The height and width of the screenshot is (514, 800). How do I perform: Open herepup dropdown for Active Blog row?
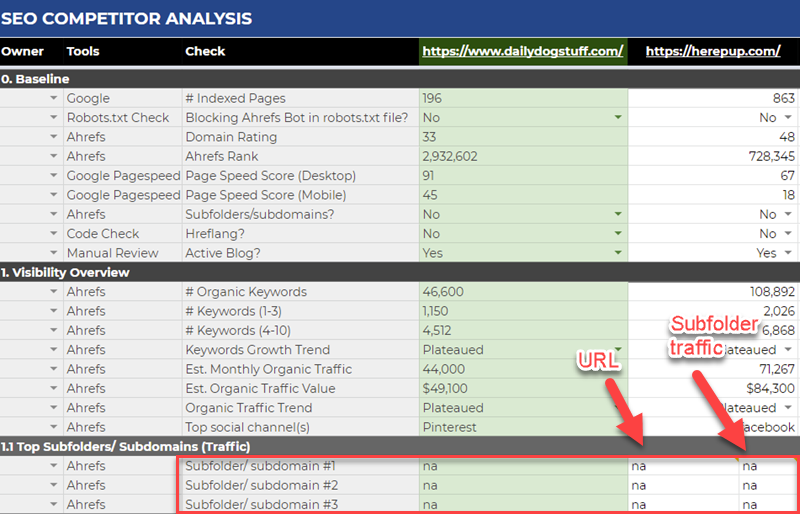(787, 254)
